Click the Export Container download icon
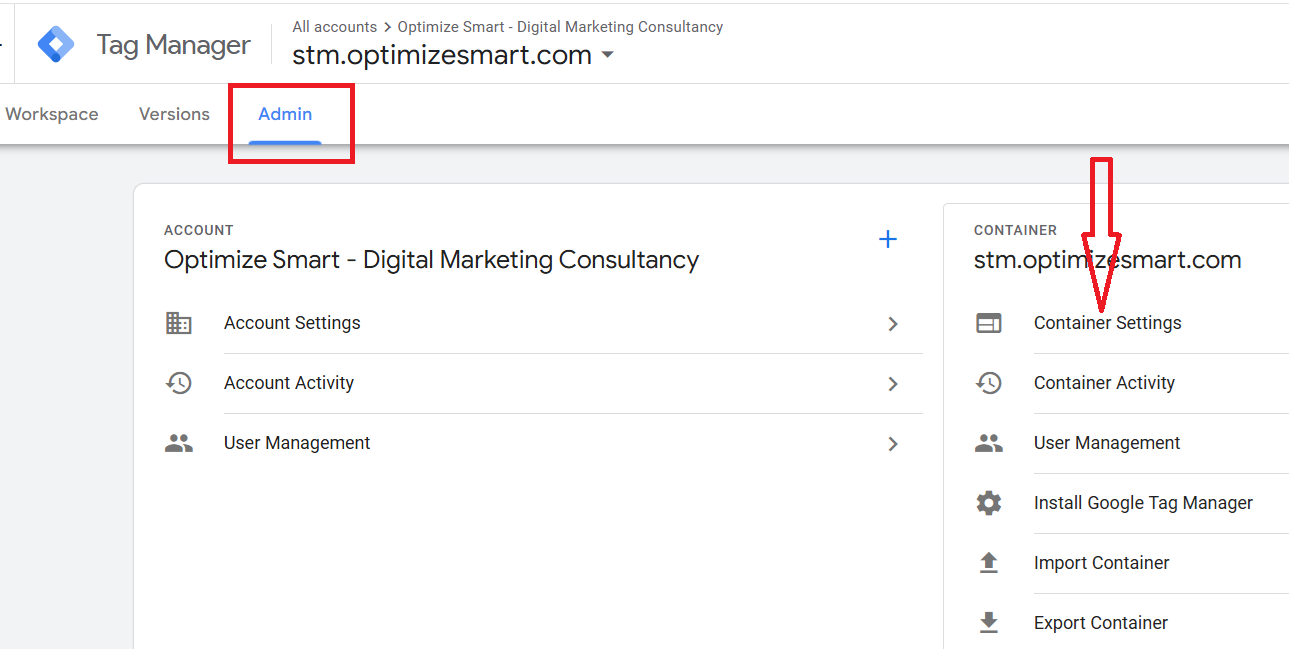Screen dimensions: 1289x649 pos(988,623)
